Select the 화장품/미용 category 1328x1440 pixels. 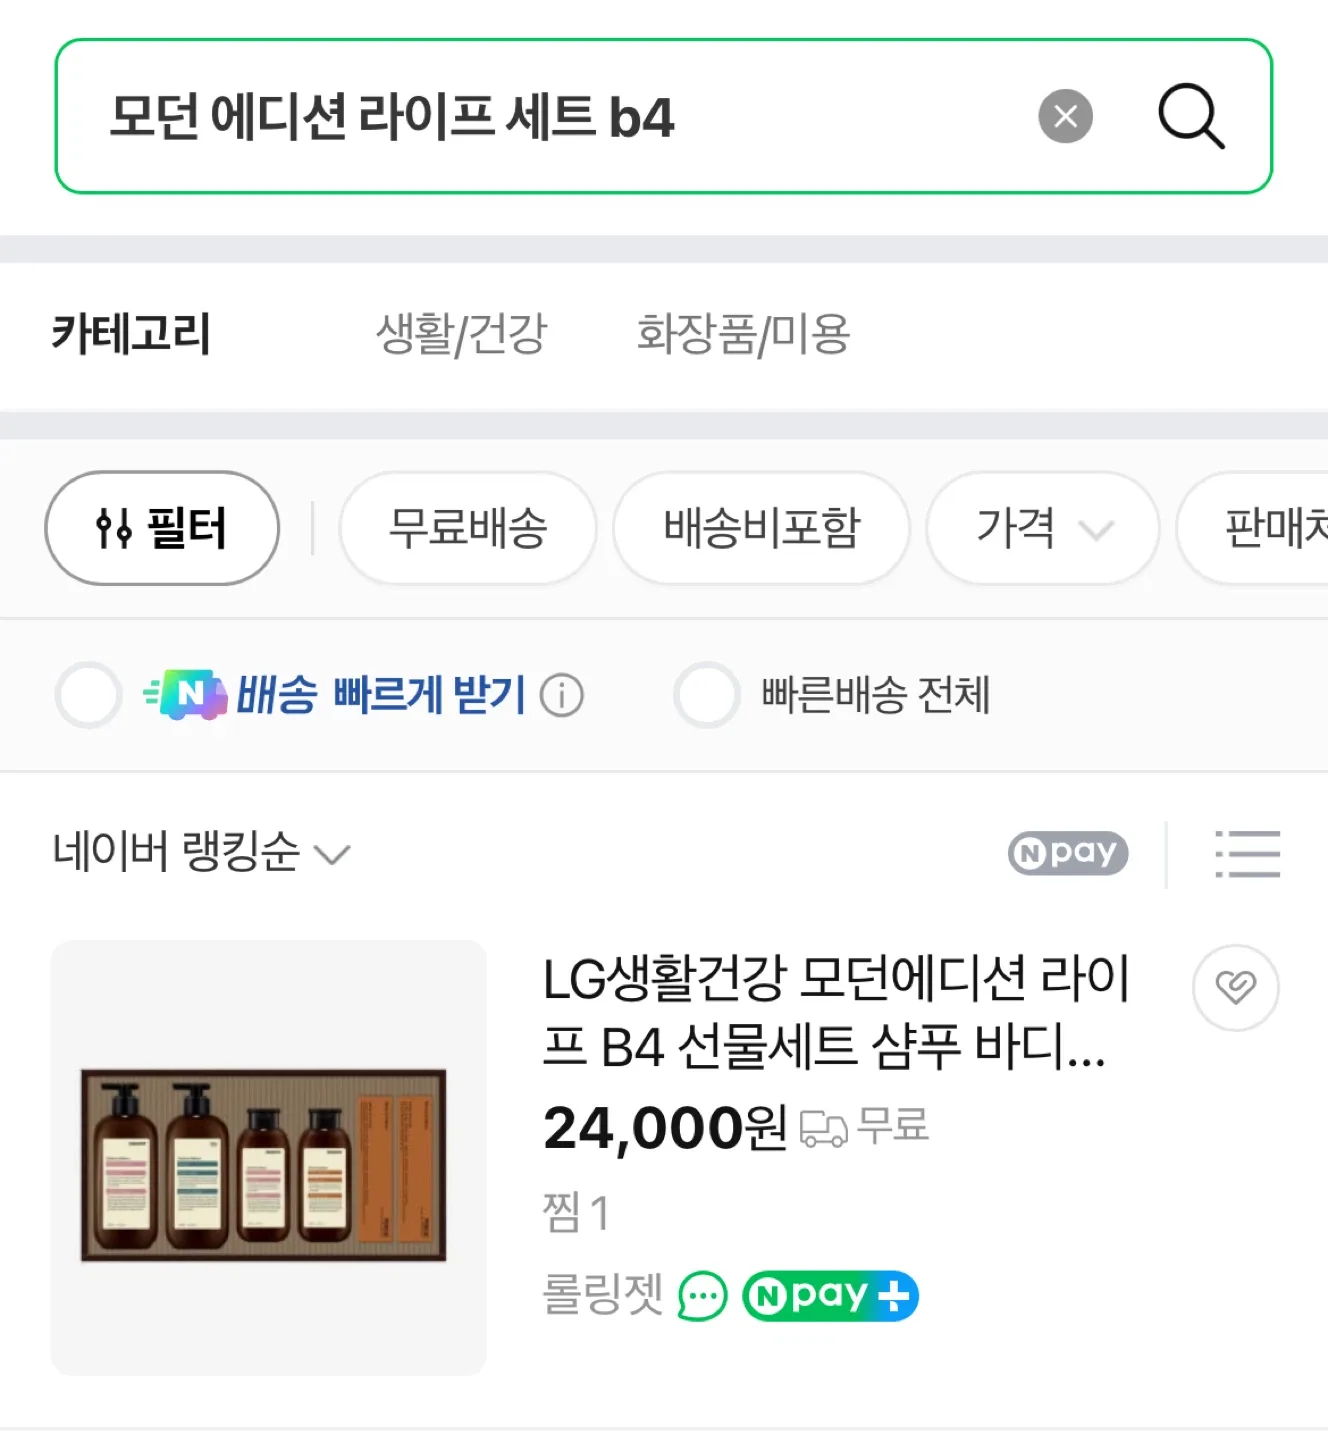(x=743, y=334)
